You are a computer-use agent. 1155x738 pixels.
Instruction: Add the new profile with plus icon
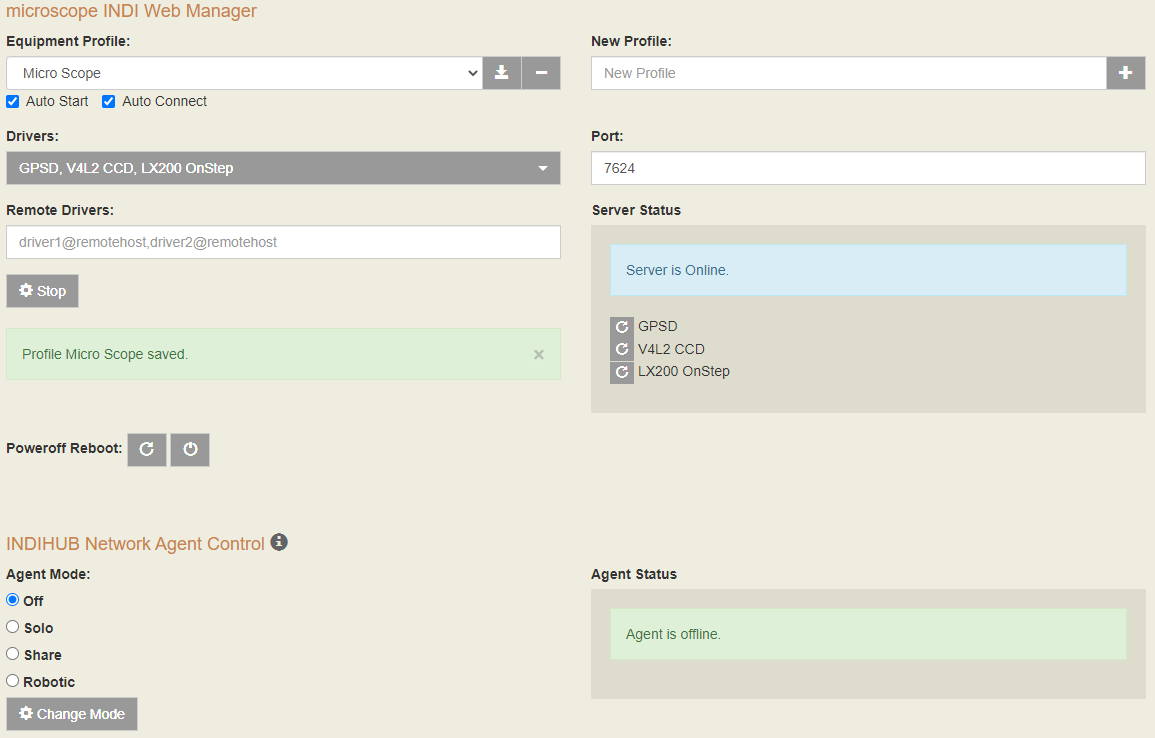click(x=1125, y=73)
